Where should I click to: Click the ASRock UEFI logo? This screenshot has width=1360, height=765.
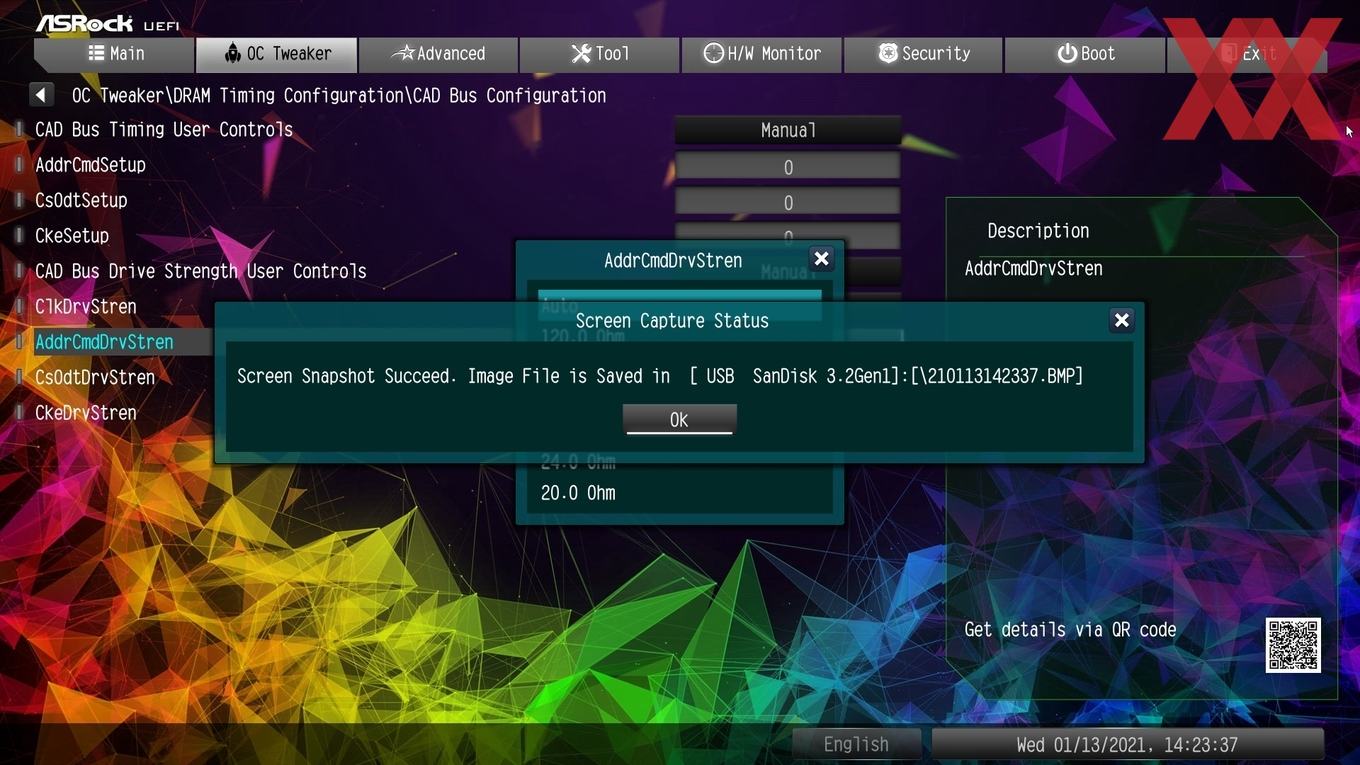point(107,22)
